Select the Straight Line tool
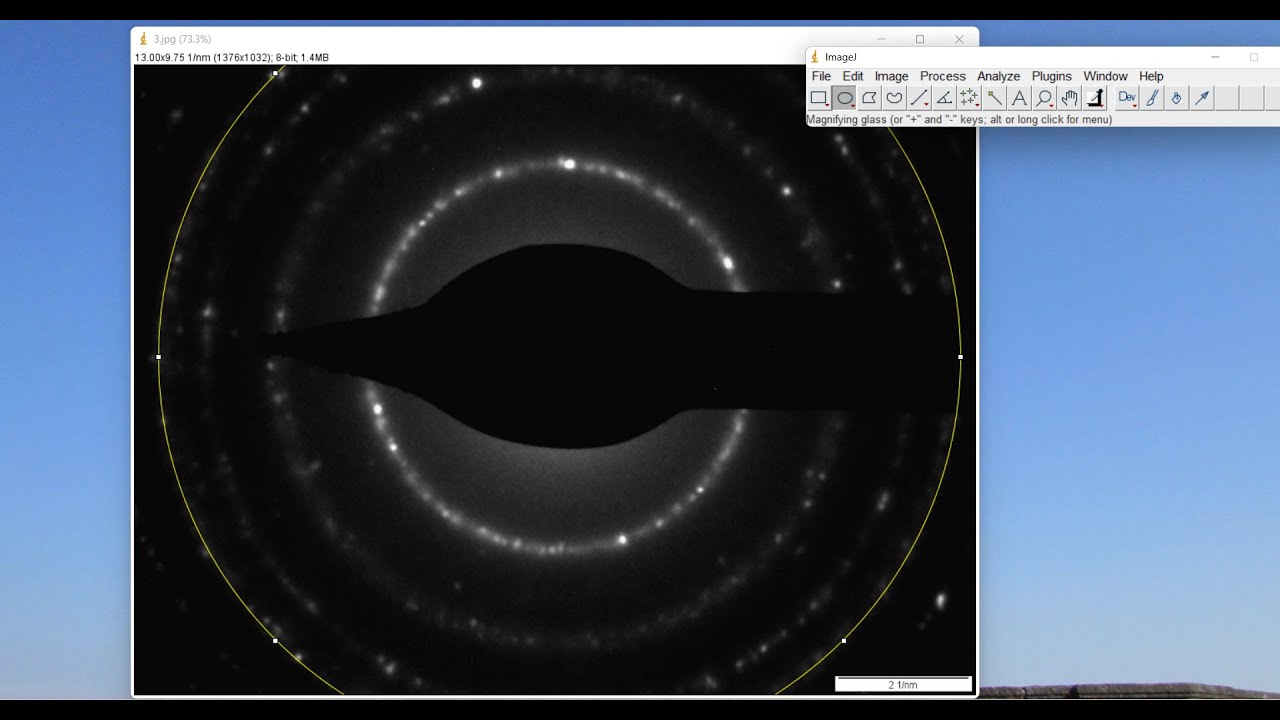Screen dimensions: 1280x720 (920, 98)
